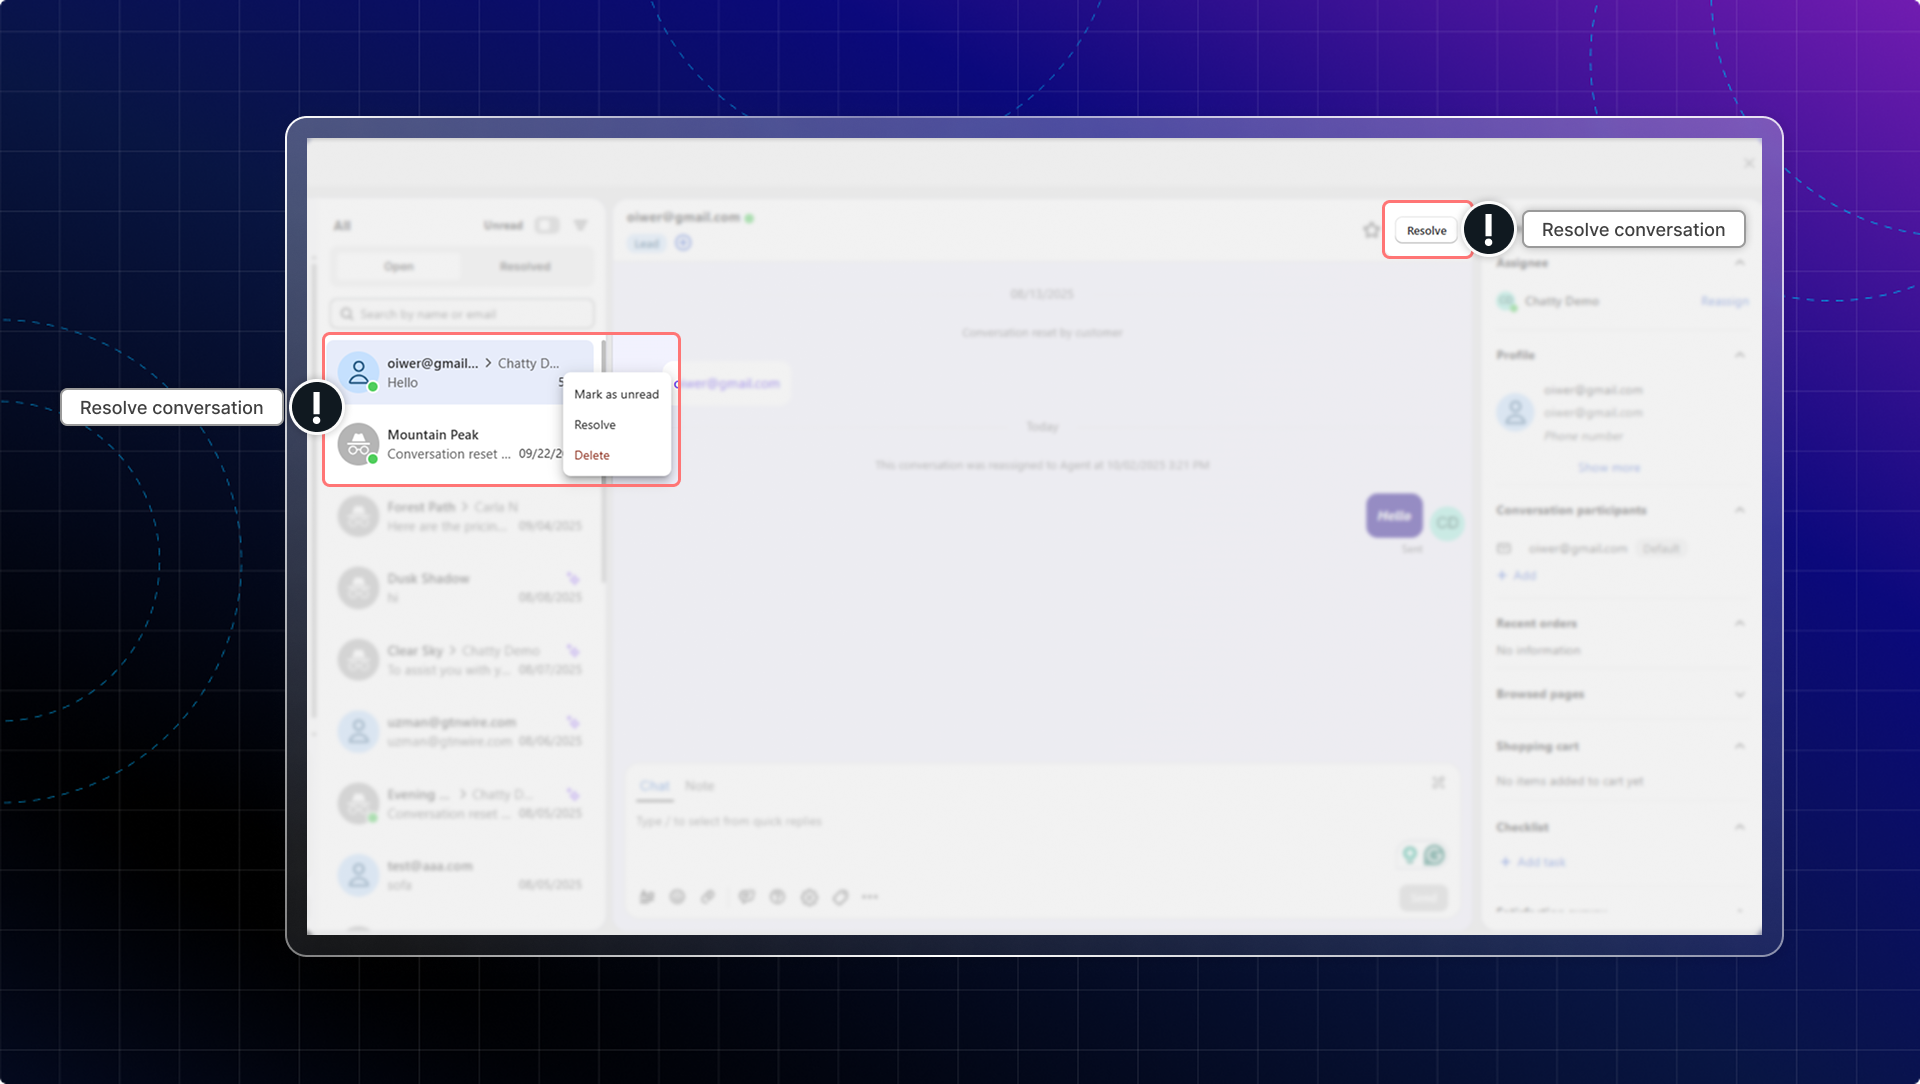Click the three-dots icon in message toolbar
This screenshot has width=1920, height=1084.
tap(870, 897)
